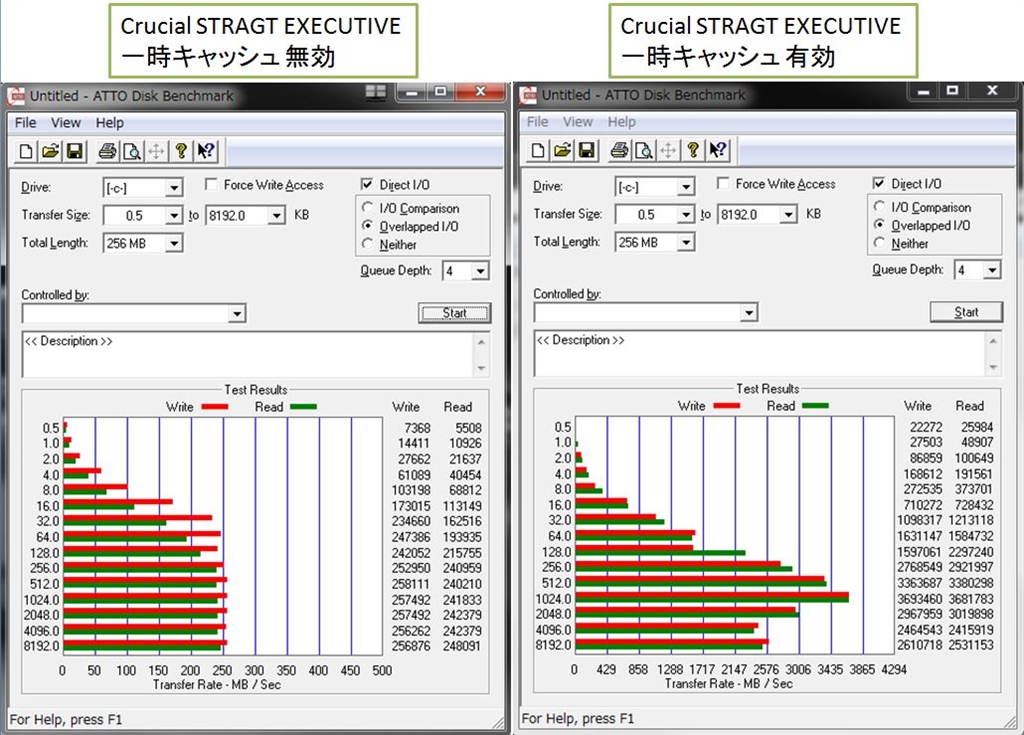The height and width of the screenshot is (735, 1024).
Task: Click the four-arrow move icon in right window toolbar
Action: pos(668,150)
